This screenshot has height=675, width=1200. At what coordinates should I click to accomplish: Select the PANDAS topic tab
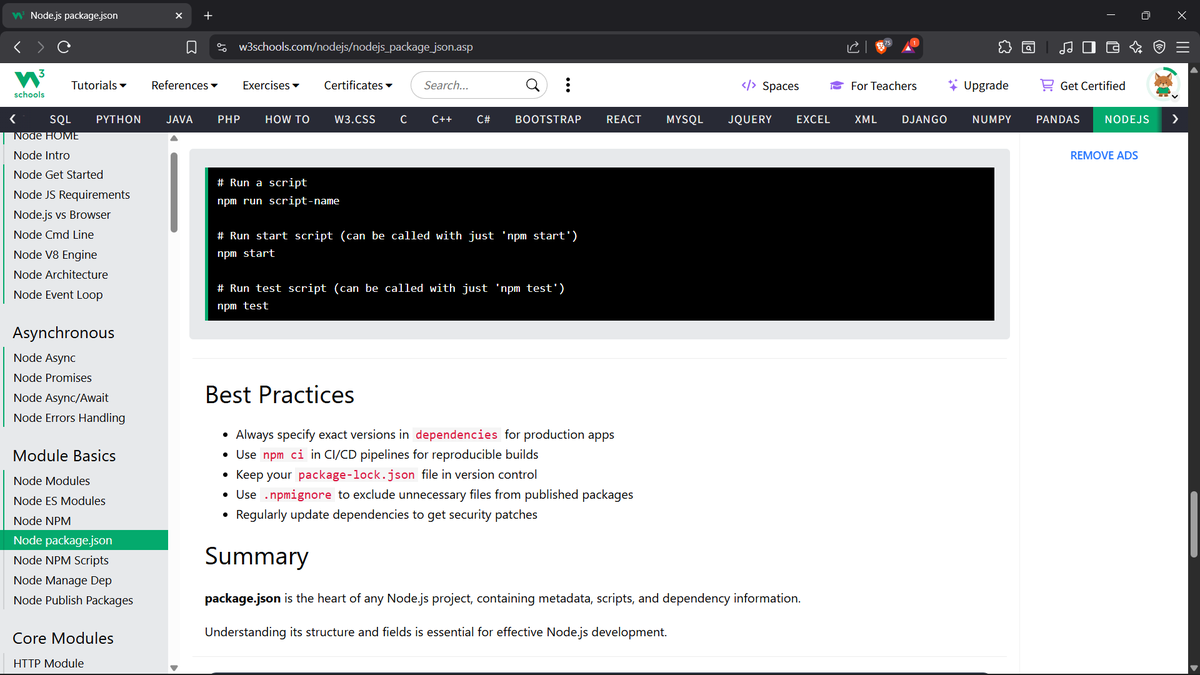pyautogui.click(x=1058, y=119)
